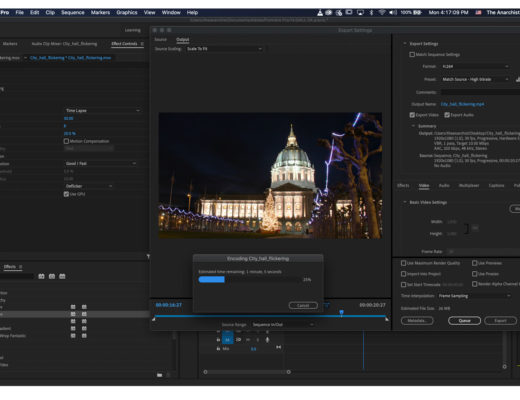This screenshot has width=520, height=400.
Task: Open the Time Lapse dropdown in Effect Controls
Action: click(x=102, y=110)
